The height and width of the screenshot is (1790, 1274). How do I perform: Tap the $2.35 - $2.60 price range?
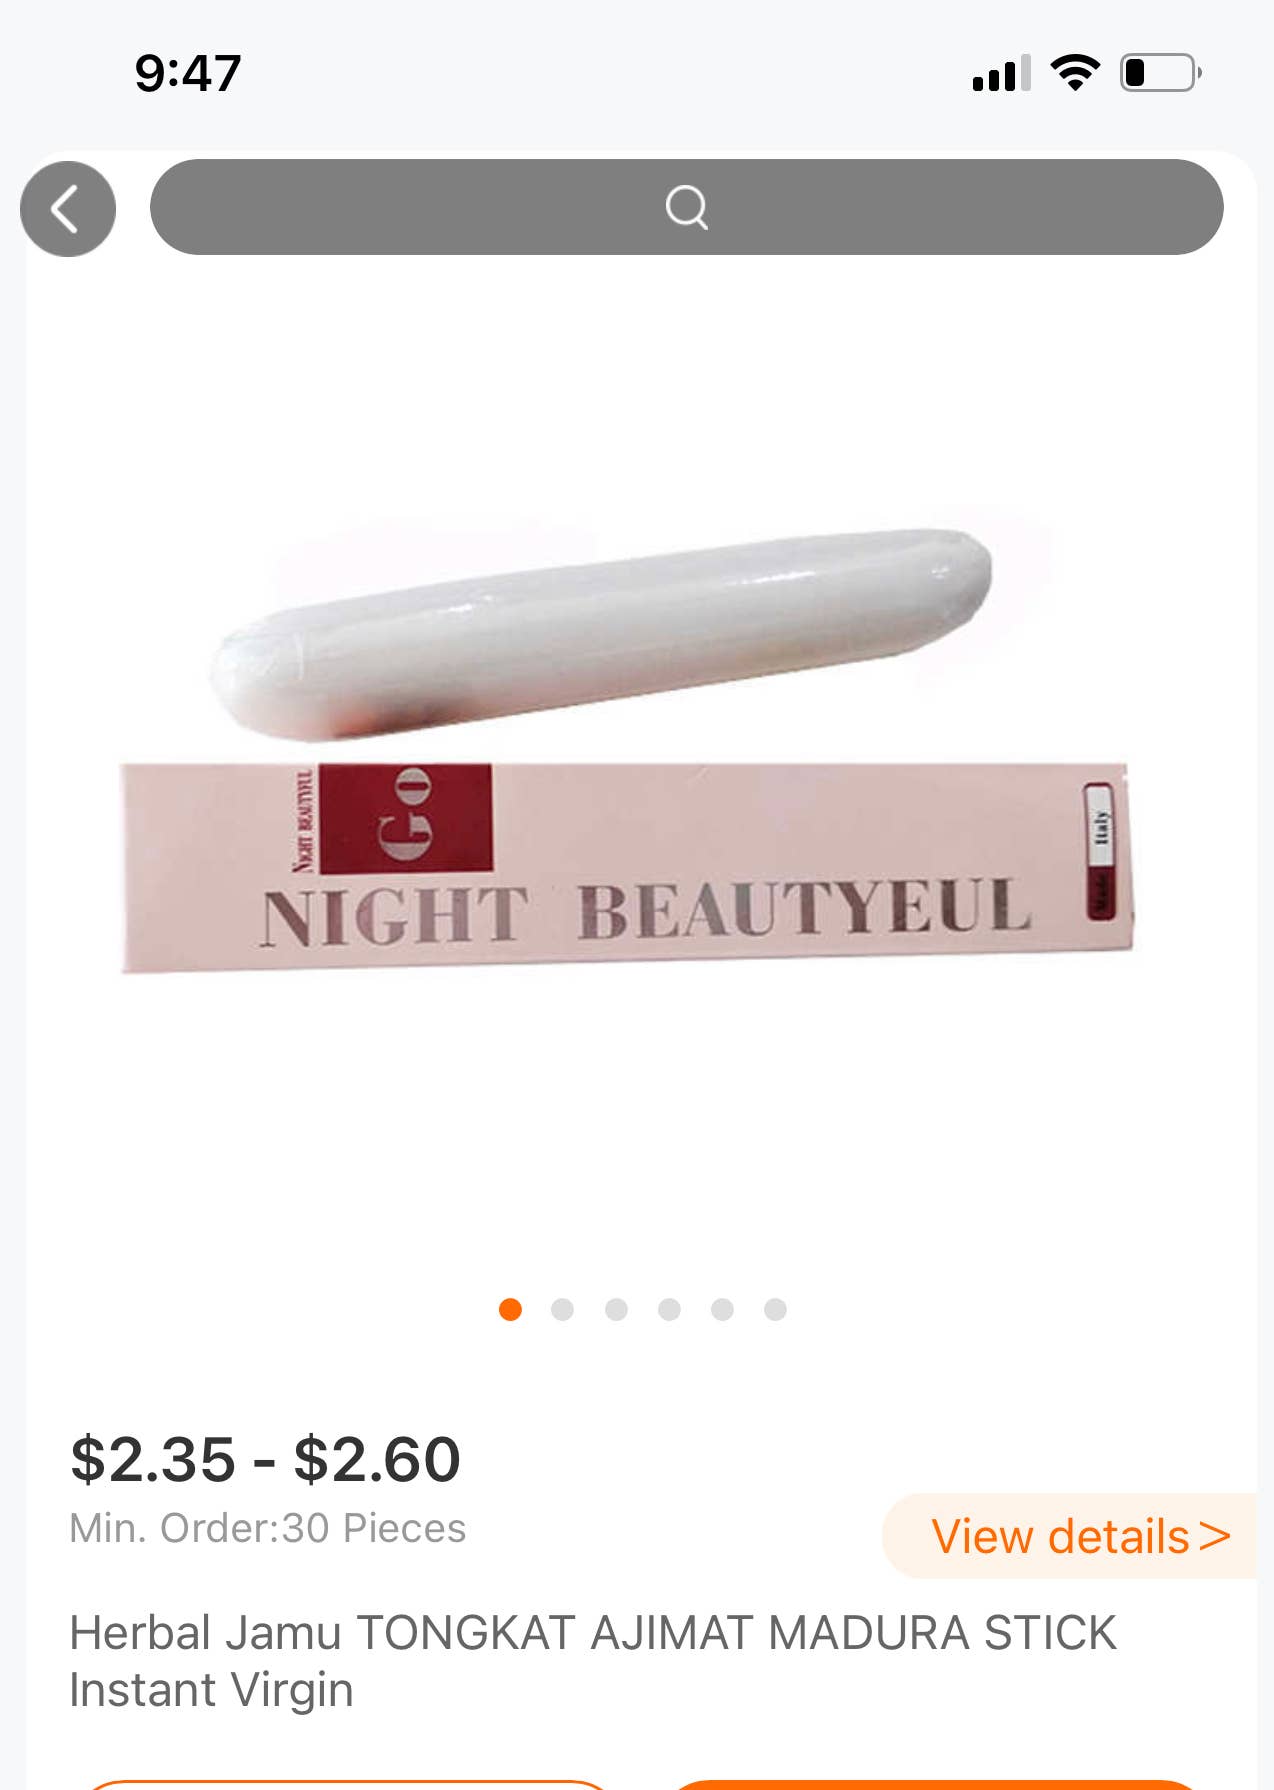coord(265,1459)
